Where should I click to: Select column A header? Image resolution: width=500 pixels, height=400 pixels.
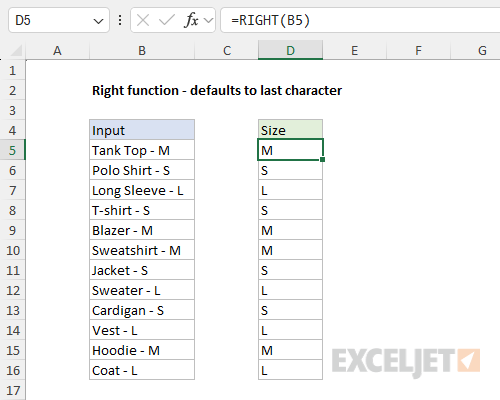(57, 51)
